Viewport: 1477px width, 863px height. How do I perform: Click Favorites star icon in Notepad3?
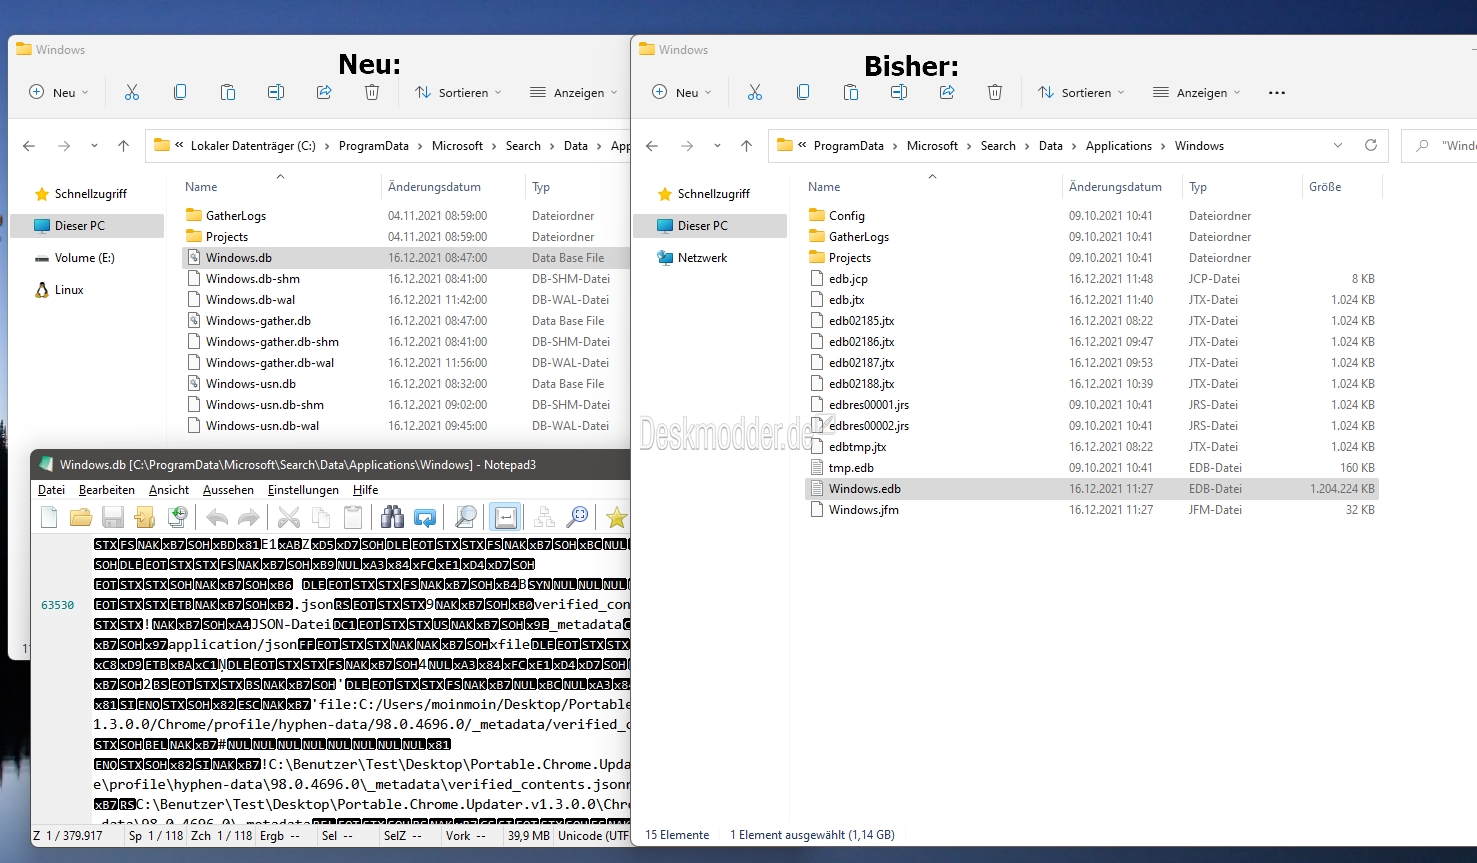click(617, 517)
